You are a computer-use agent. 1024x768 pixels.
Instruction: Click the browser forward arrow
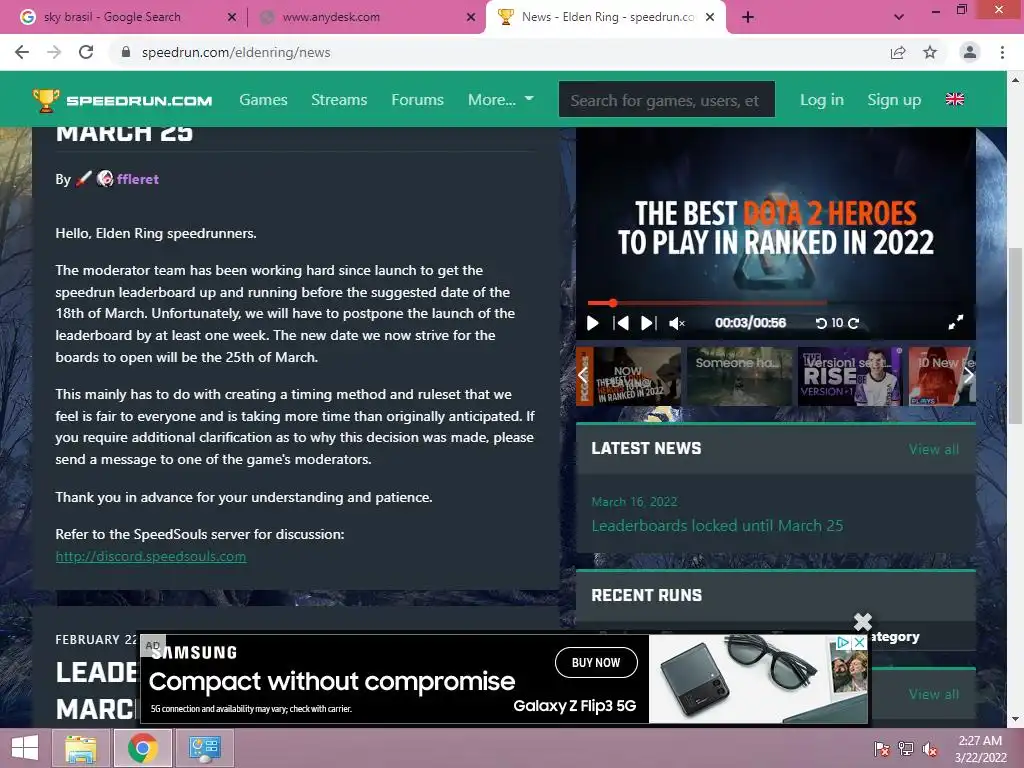54,52
